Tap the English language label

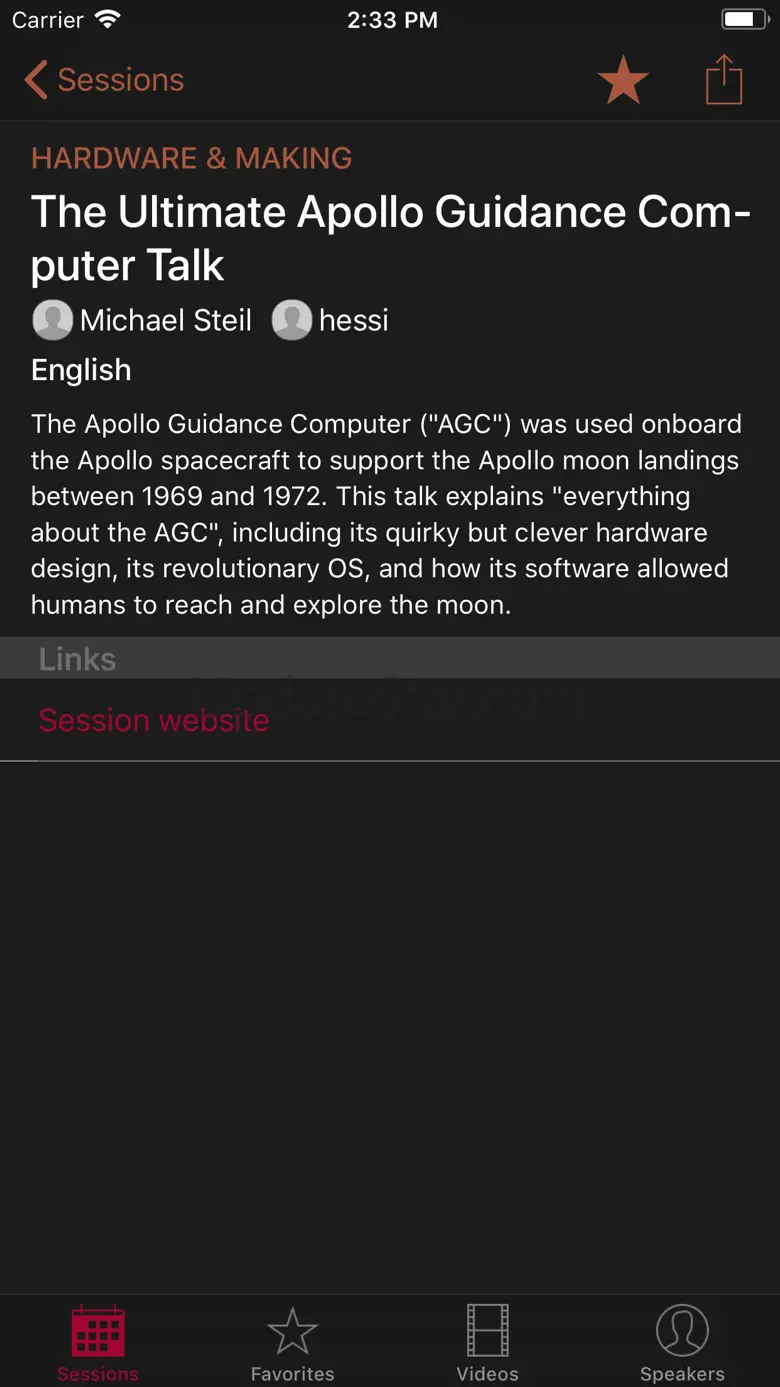(x=81, y=370)
